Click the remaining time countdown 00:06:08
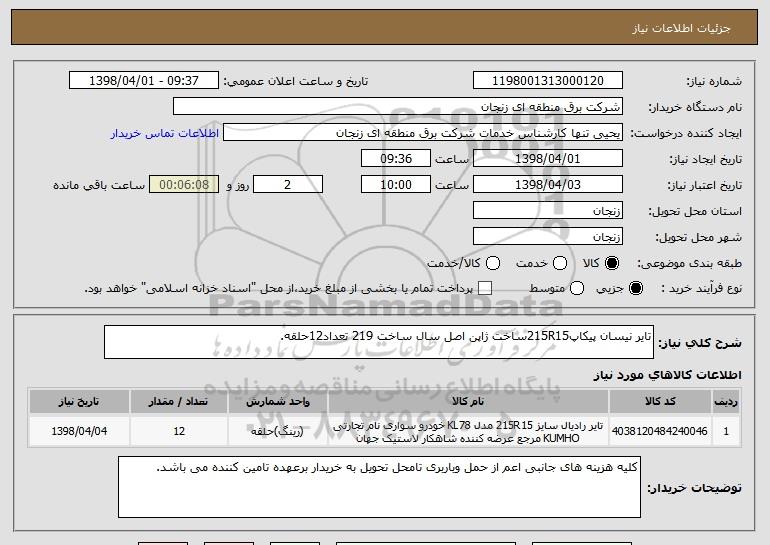 [x=184, y=185]
